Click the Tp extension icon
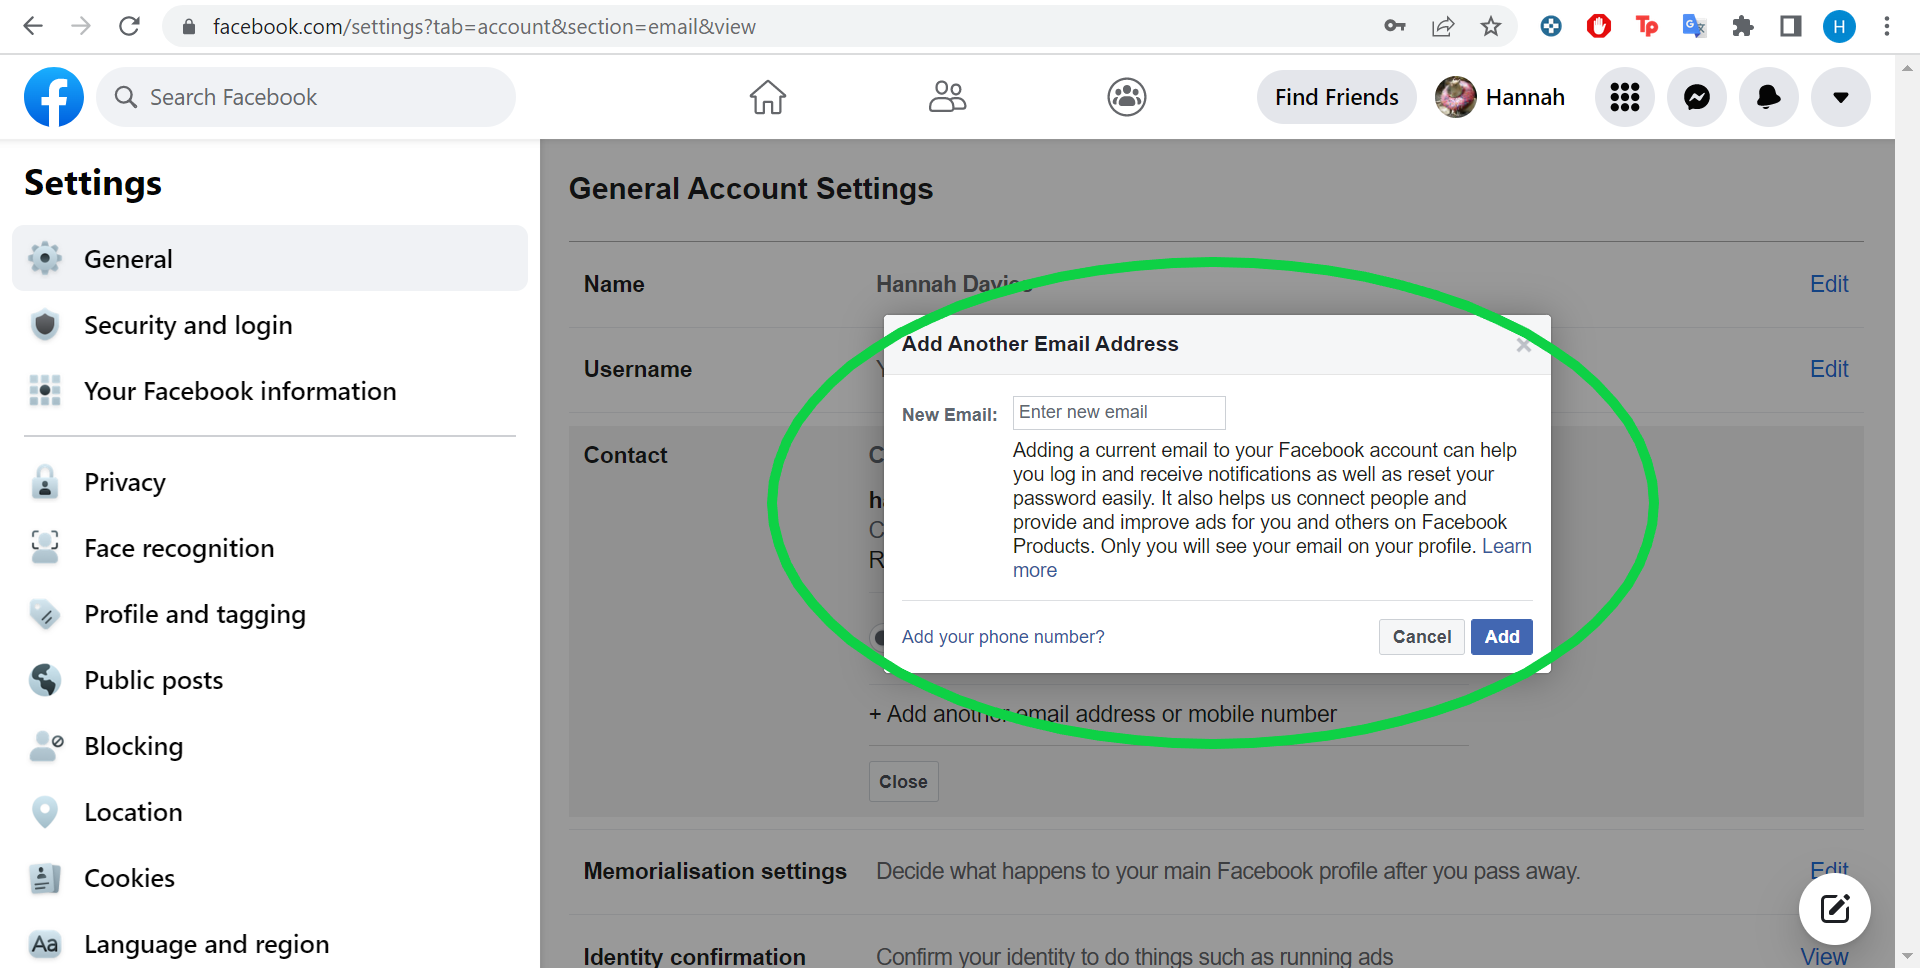This screenshot has height=968, width=1920. click(x=1647, y=26)
